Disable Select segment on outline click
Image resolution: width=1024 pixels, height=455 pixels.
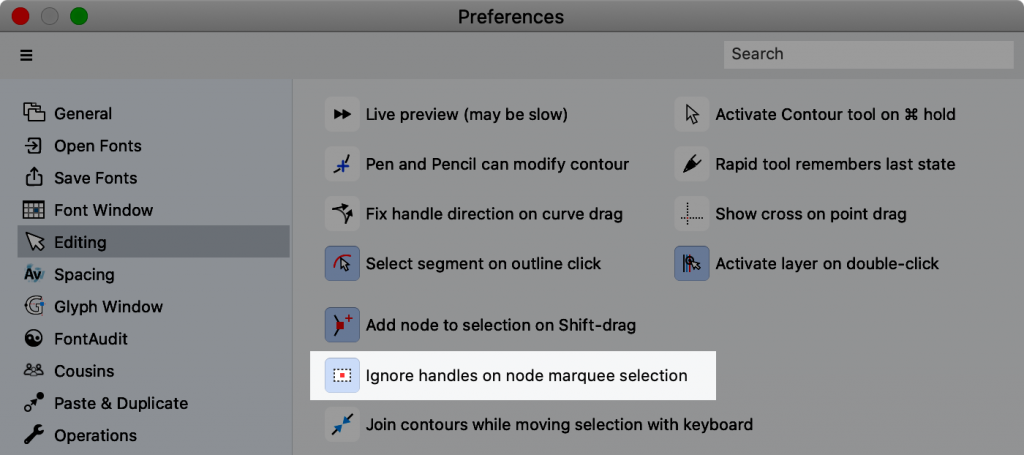click(x=342, y=263)
